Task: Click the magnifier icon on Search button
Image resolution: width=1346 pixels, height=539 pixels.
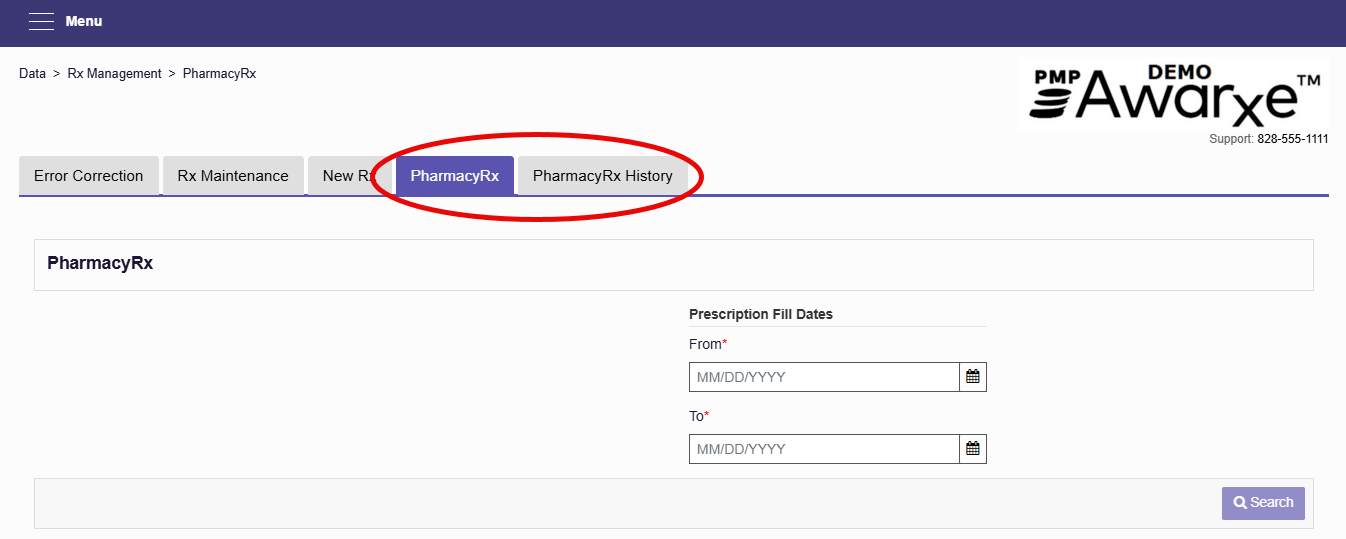Action: pyautogui.click(x=1240, y=503)
